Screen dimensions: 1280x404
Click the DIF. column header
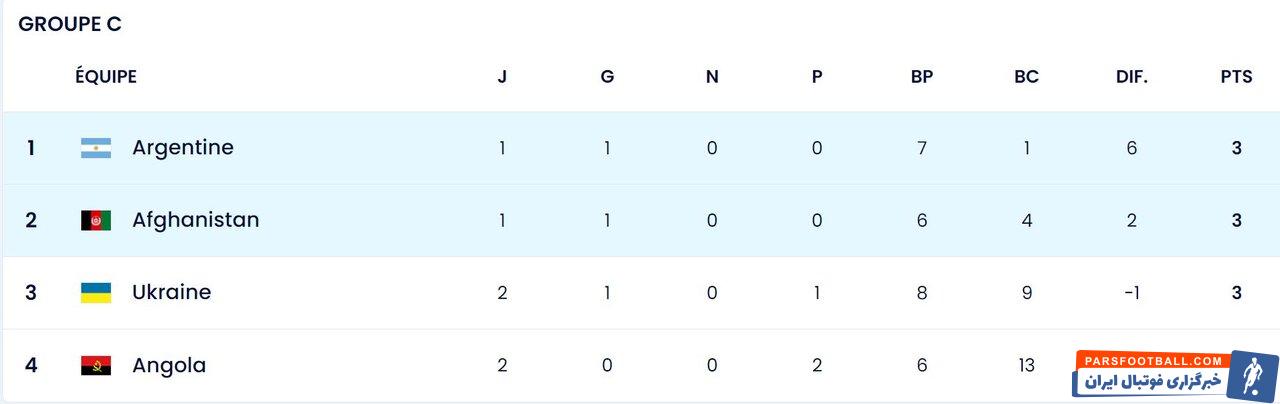(1132, 77)
